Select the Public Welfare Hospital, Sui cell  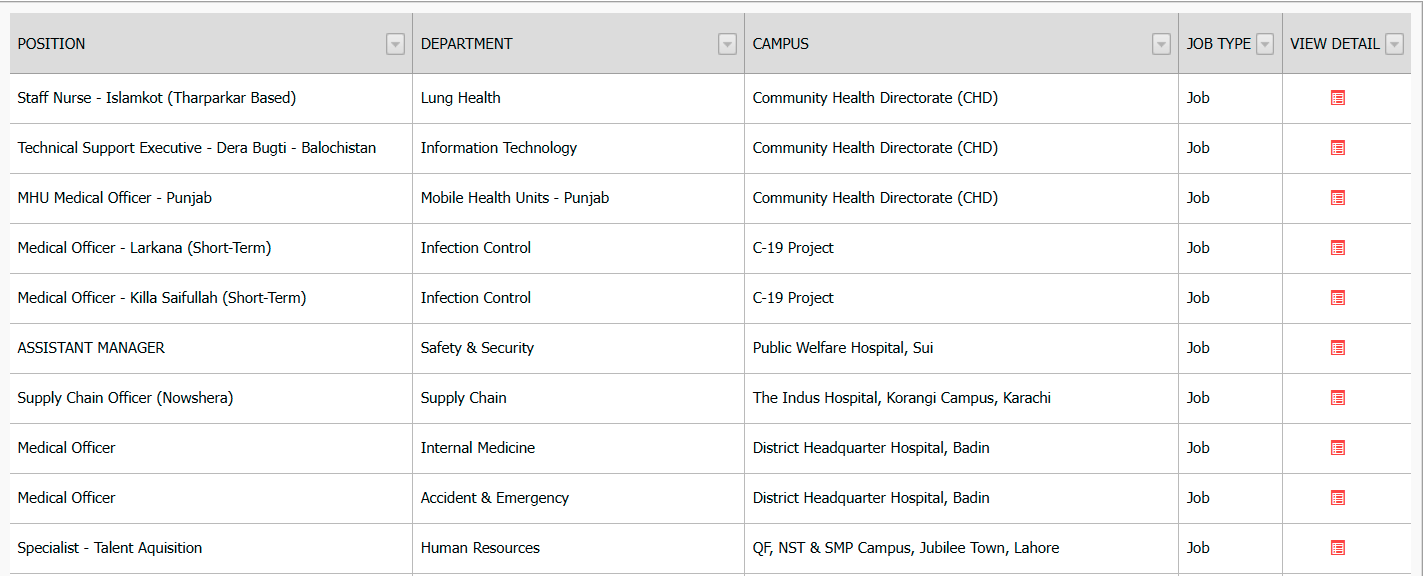[843, 348]
